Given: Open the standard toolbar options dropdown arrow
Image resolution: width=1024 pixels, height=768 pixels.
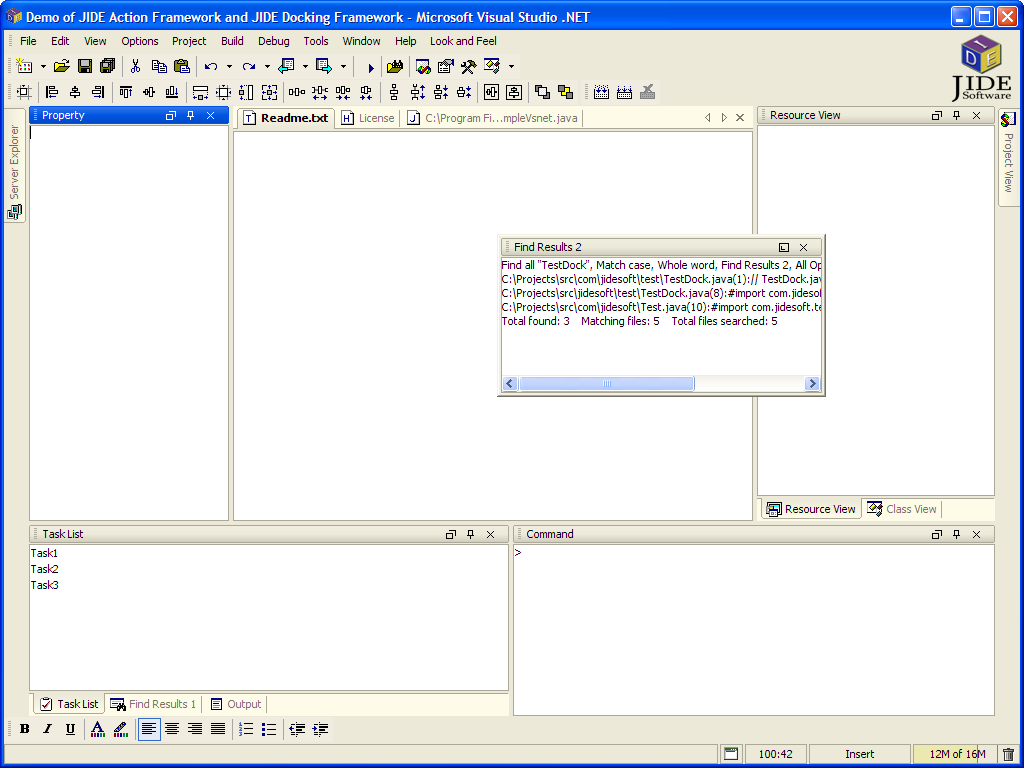Looking at the screenshot, I should click(511, 67).
